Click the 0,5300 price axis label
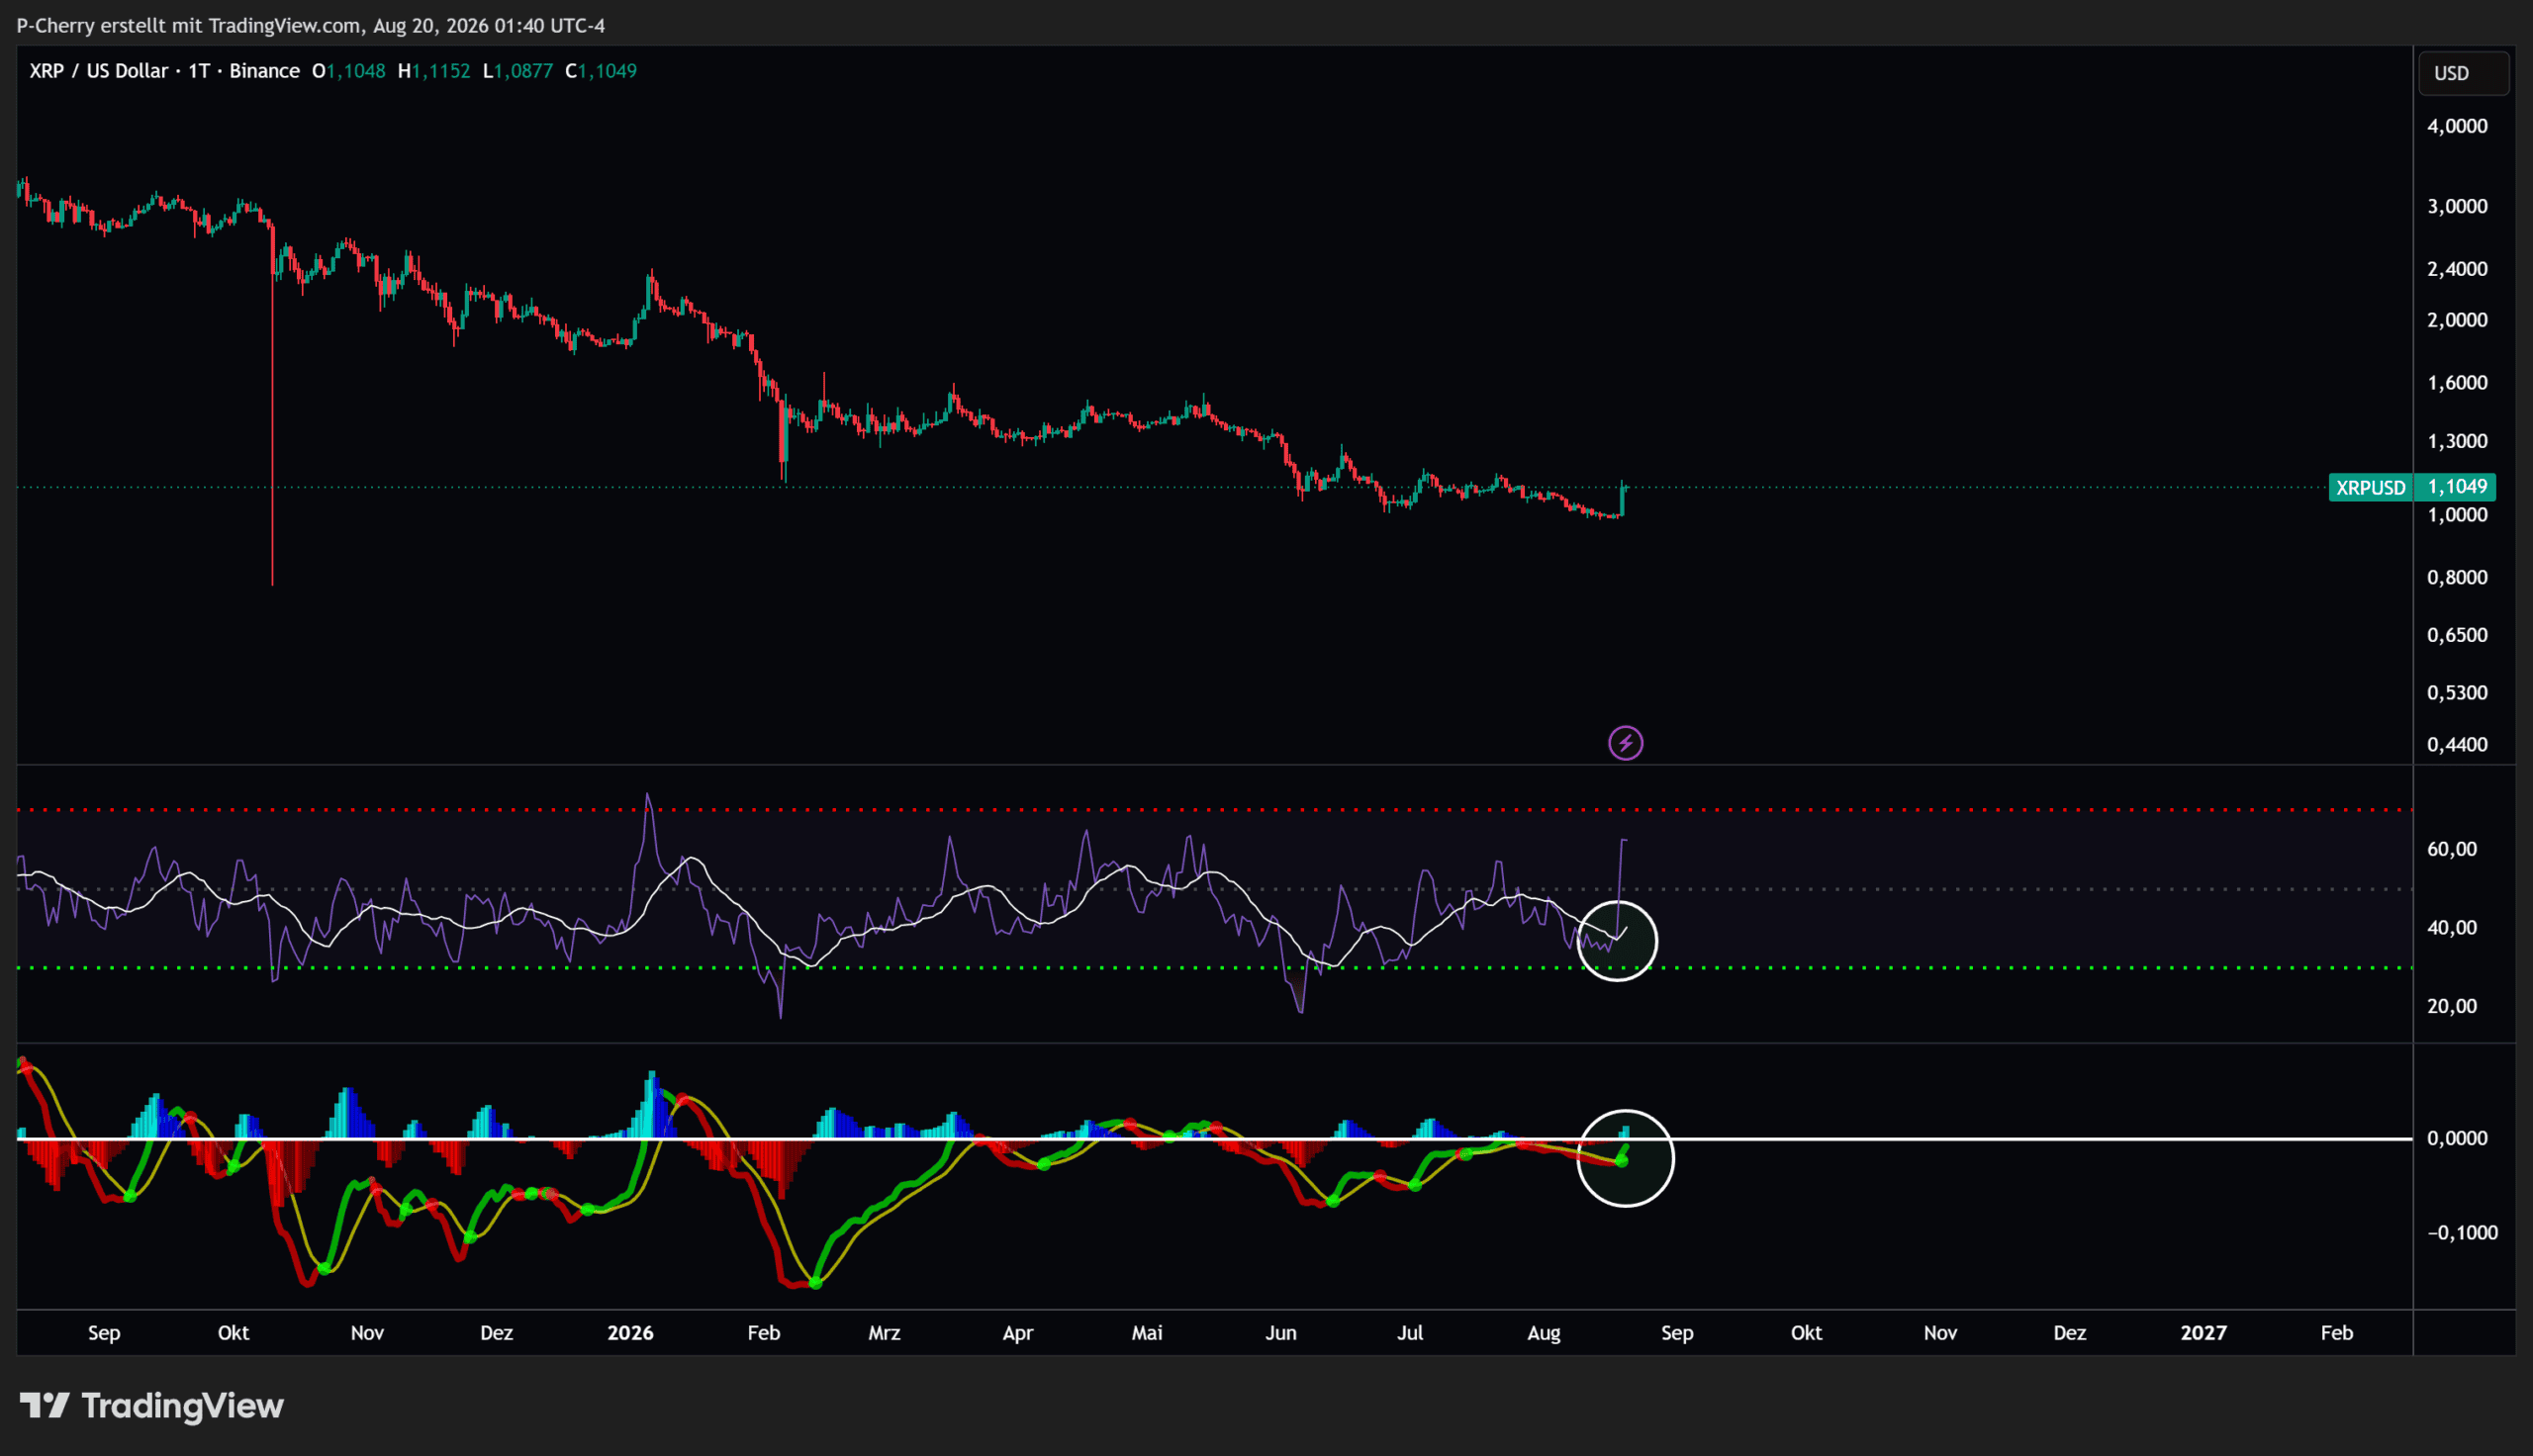2533x1456 pixels. coord(2457,693)
